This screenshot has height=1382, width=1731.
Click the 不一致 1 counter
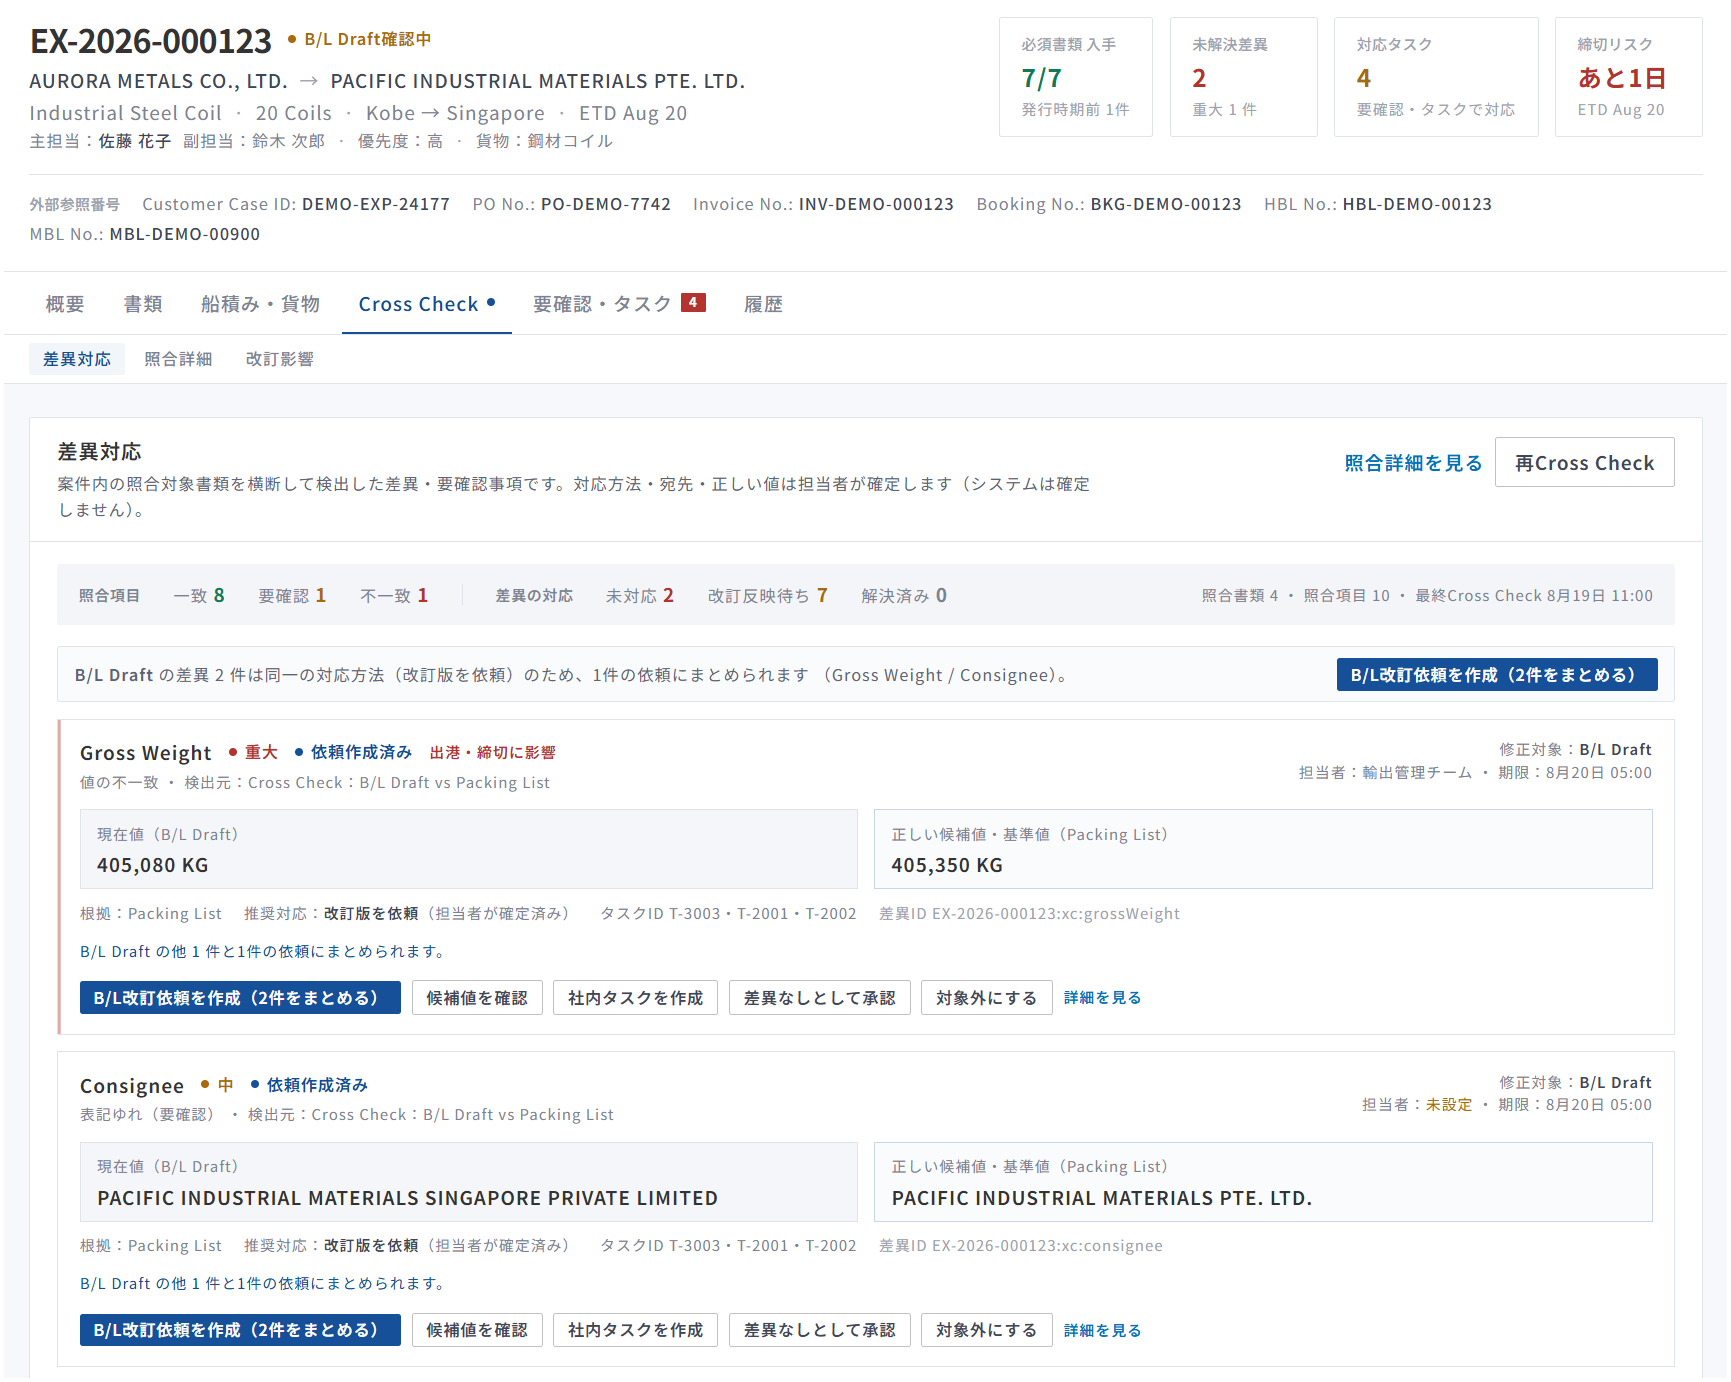394,596
